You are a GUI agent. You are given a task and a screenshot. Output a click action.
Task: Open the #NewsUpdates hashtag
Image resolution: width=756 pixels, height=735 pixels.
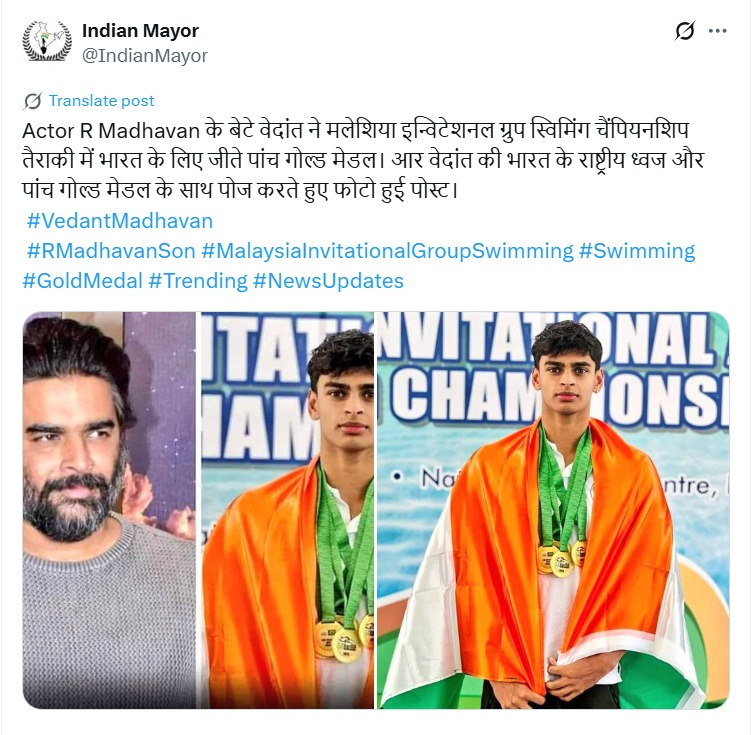pos(328,281)
